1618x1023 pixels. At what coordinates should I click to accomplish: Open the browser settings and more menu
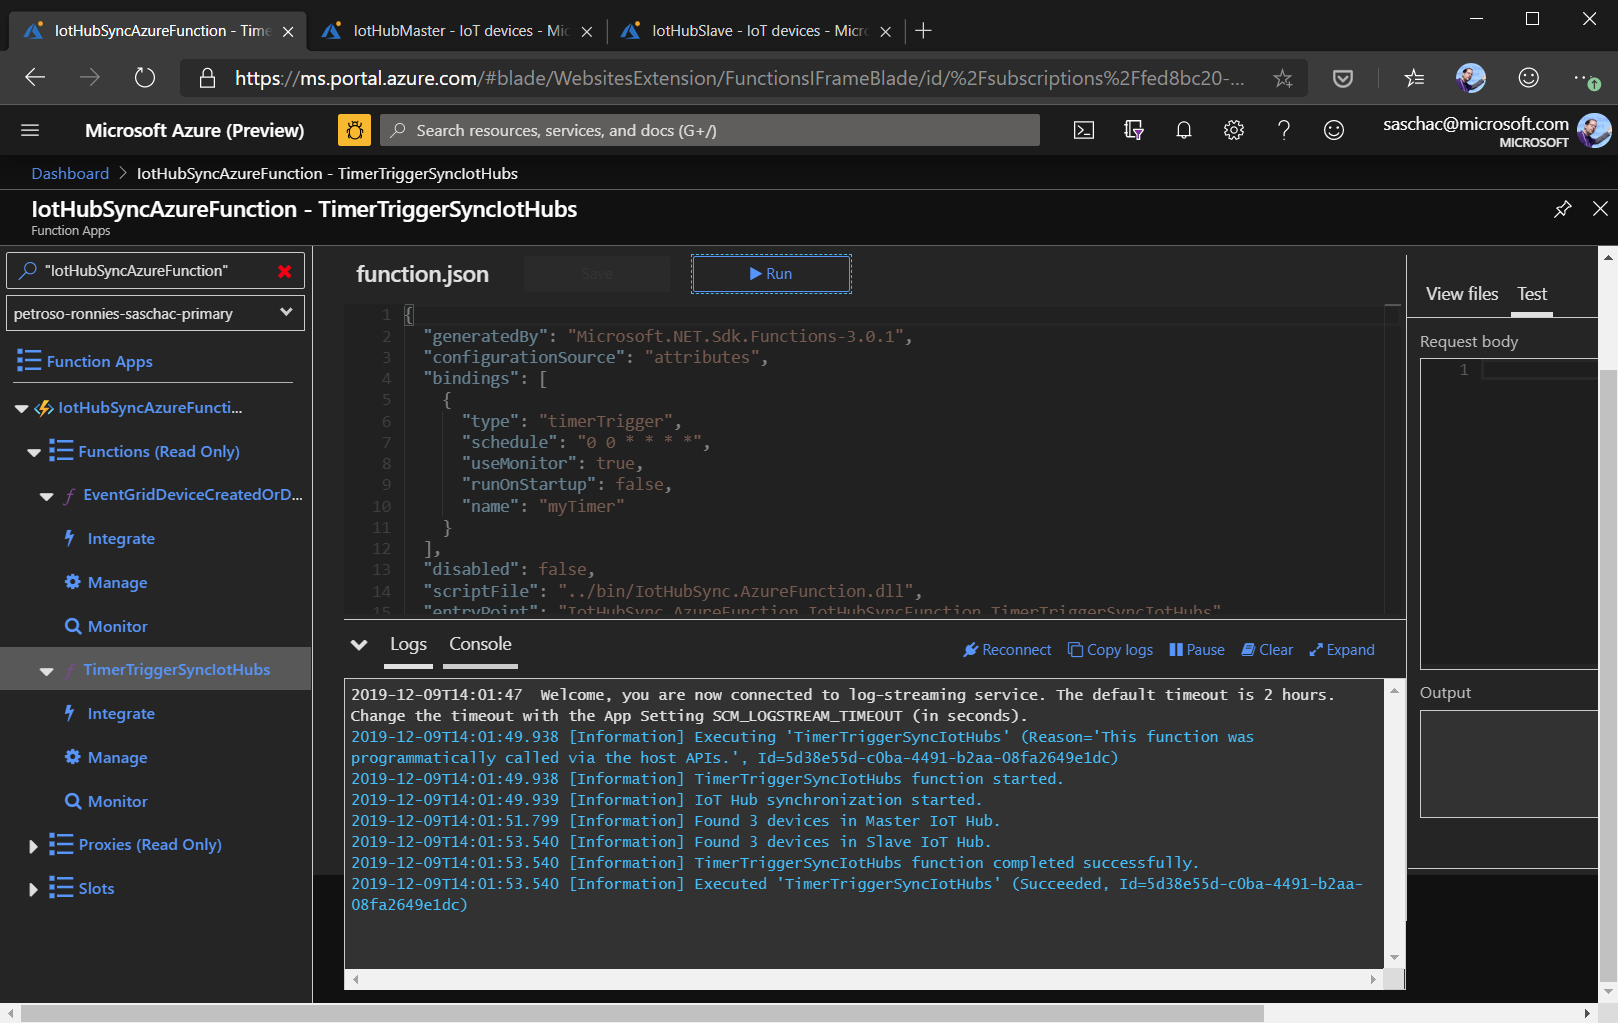[1585, 78]
